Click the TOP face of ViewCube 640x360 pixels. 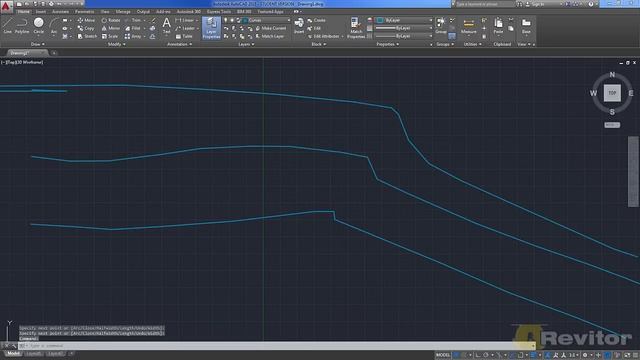pyautogui.click(x=612, y=93)
